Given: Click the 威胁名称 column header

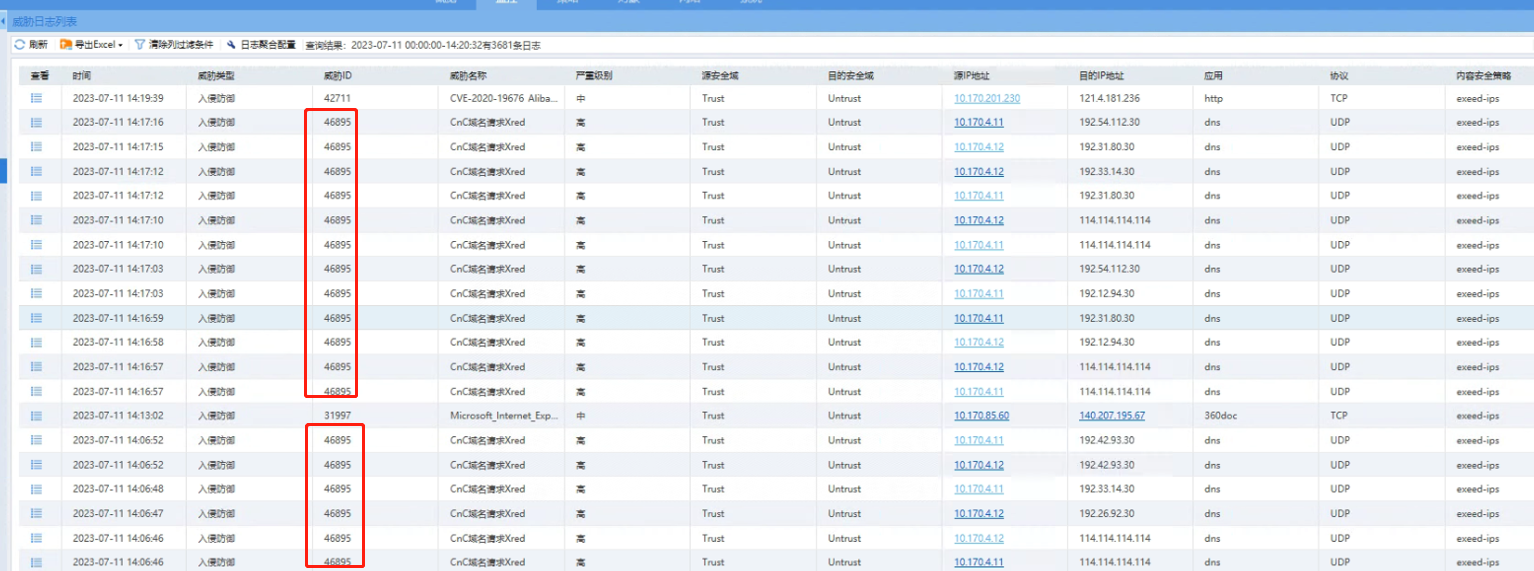Looking at the screenshot, I should click(x=468, y=75).
